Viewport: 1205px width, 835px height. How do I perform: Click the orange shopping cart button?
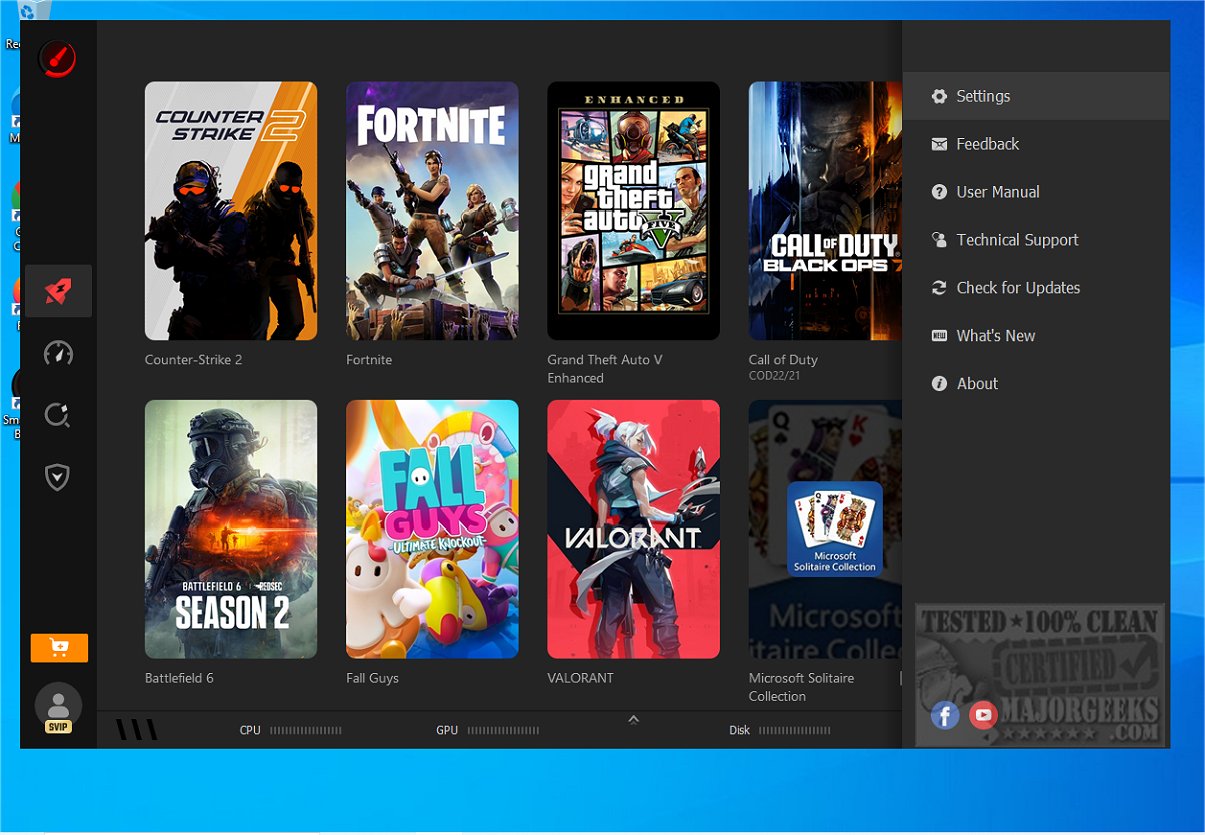[x=59, y=648]
